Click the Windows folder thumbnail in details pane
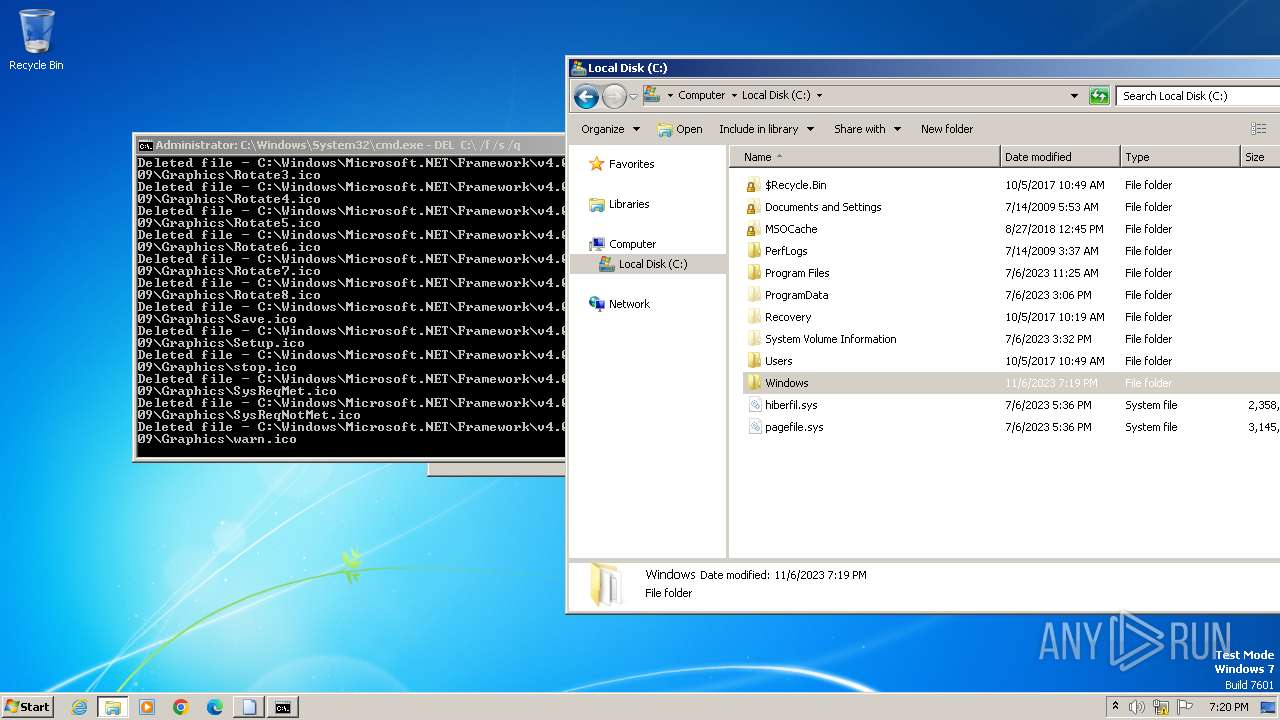 click(605, 584)
